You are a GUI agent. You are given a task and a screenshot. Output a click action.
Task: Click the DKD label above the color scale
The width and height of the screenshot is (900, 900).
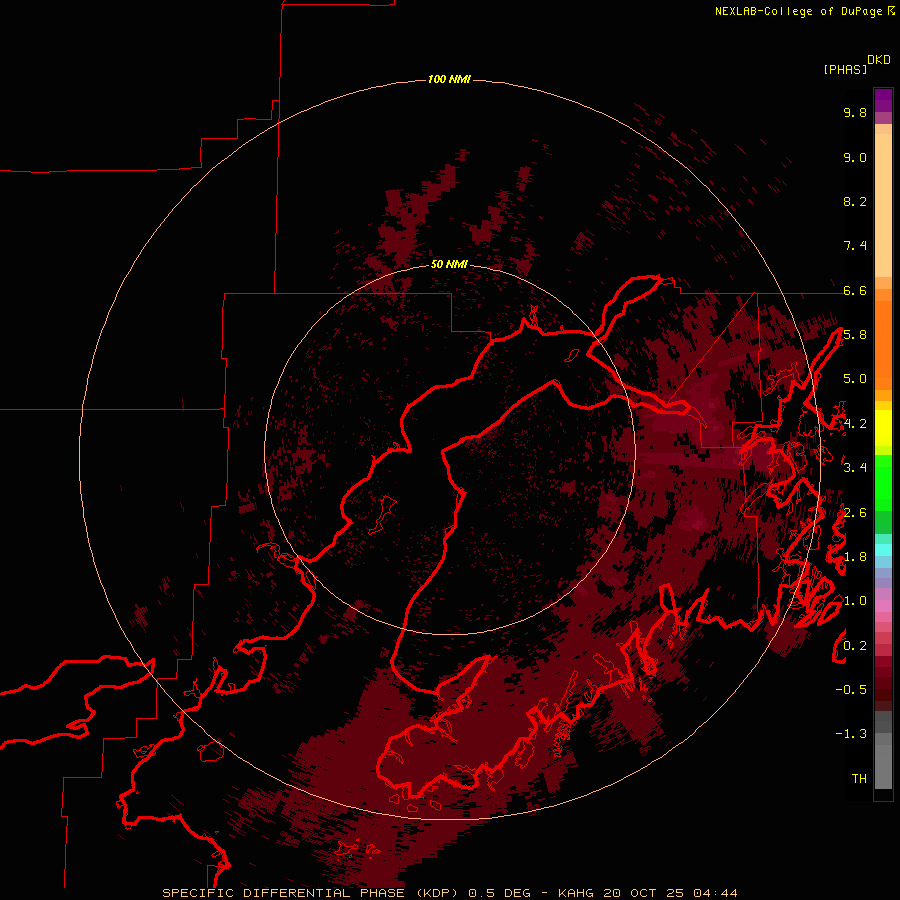(x=879, y=60)
